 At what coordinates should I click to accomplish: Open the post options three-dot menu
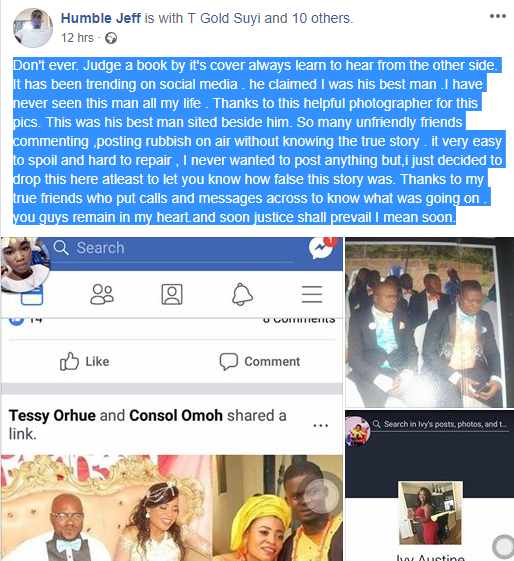498,16
